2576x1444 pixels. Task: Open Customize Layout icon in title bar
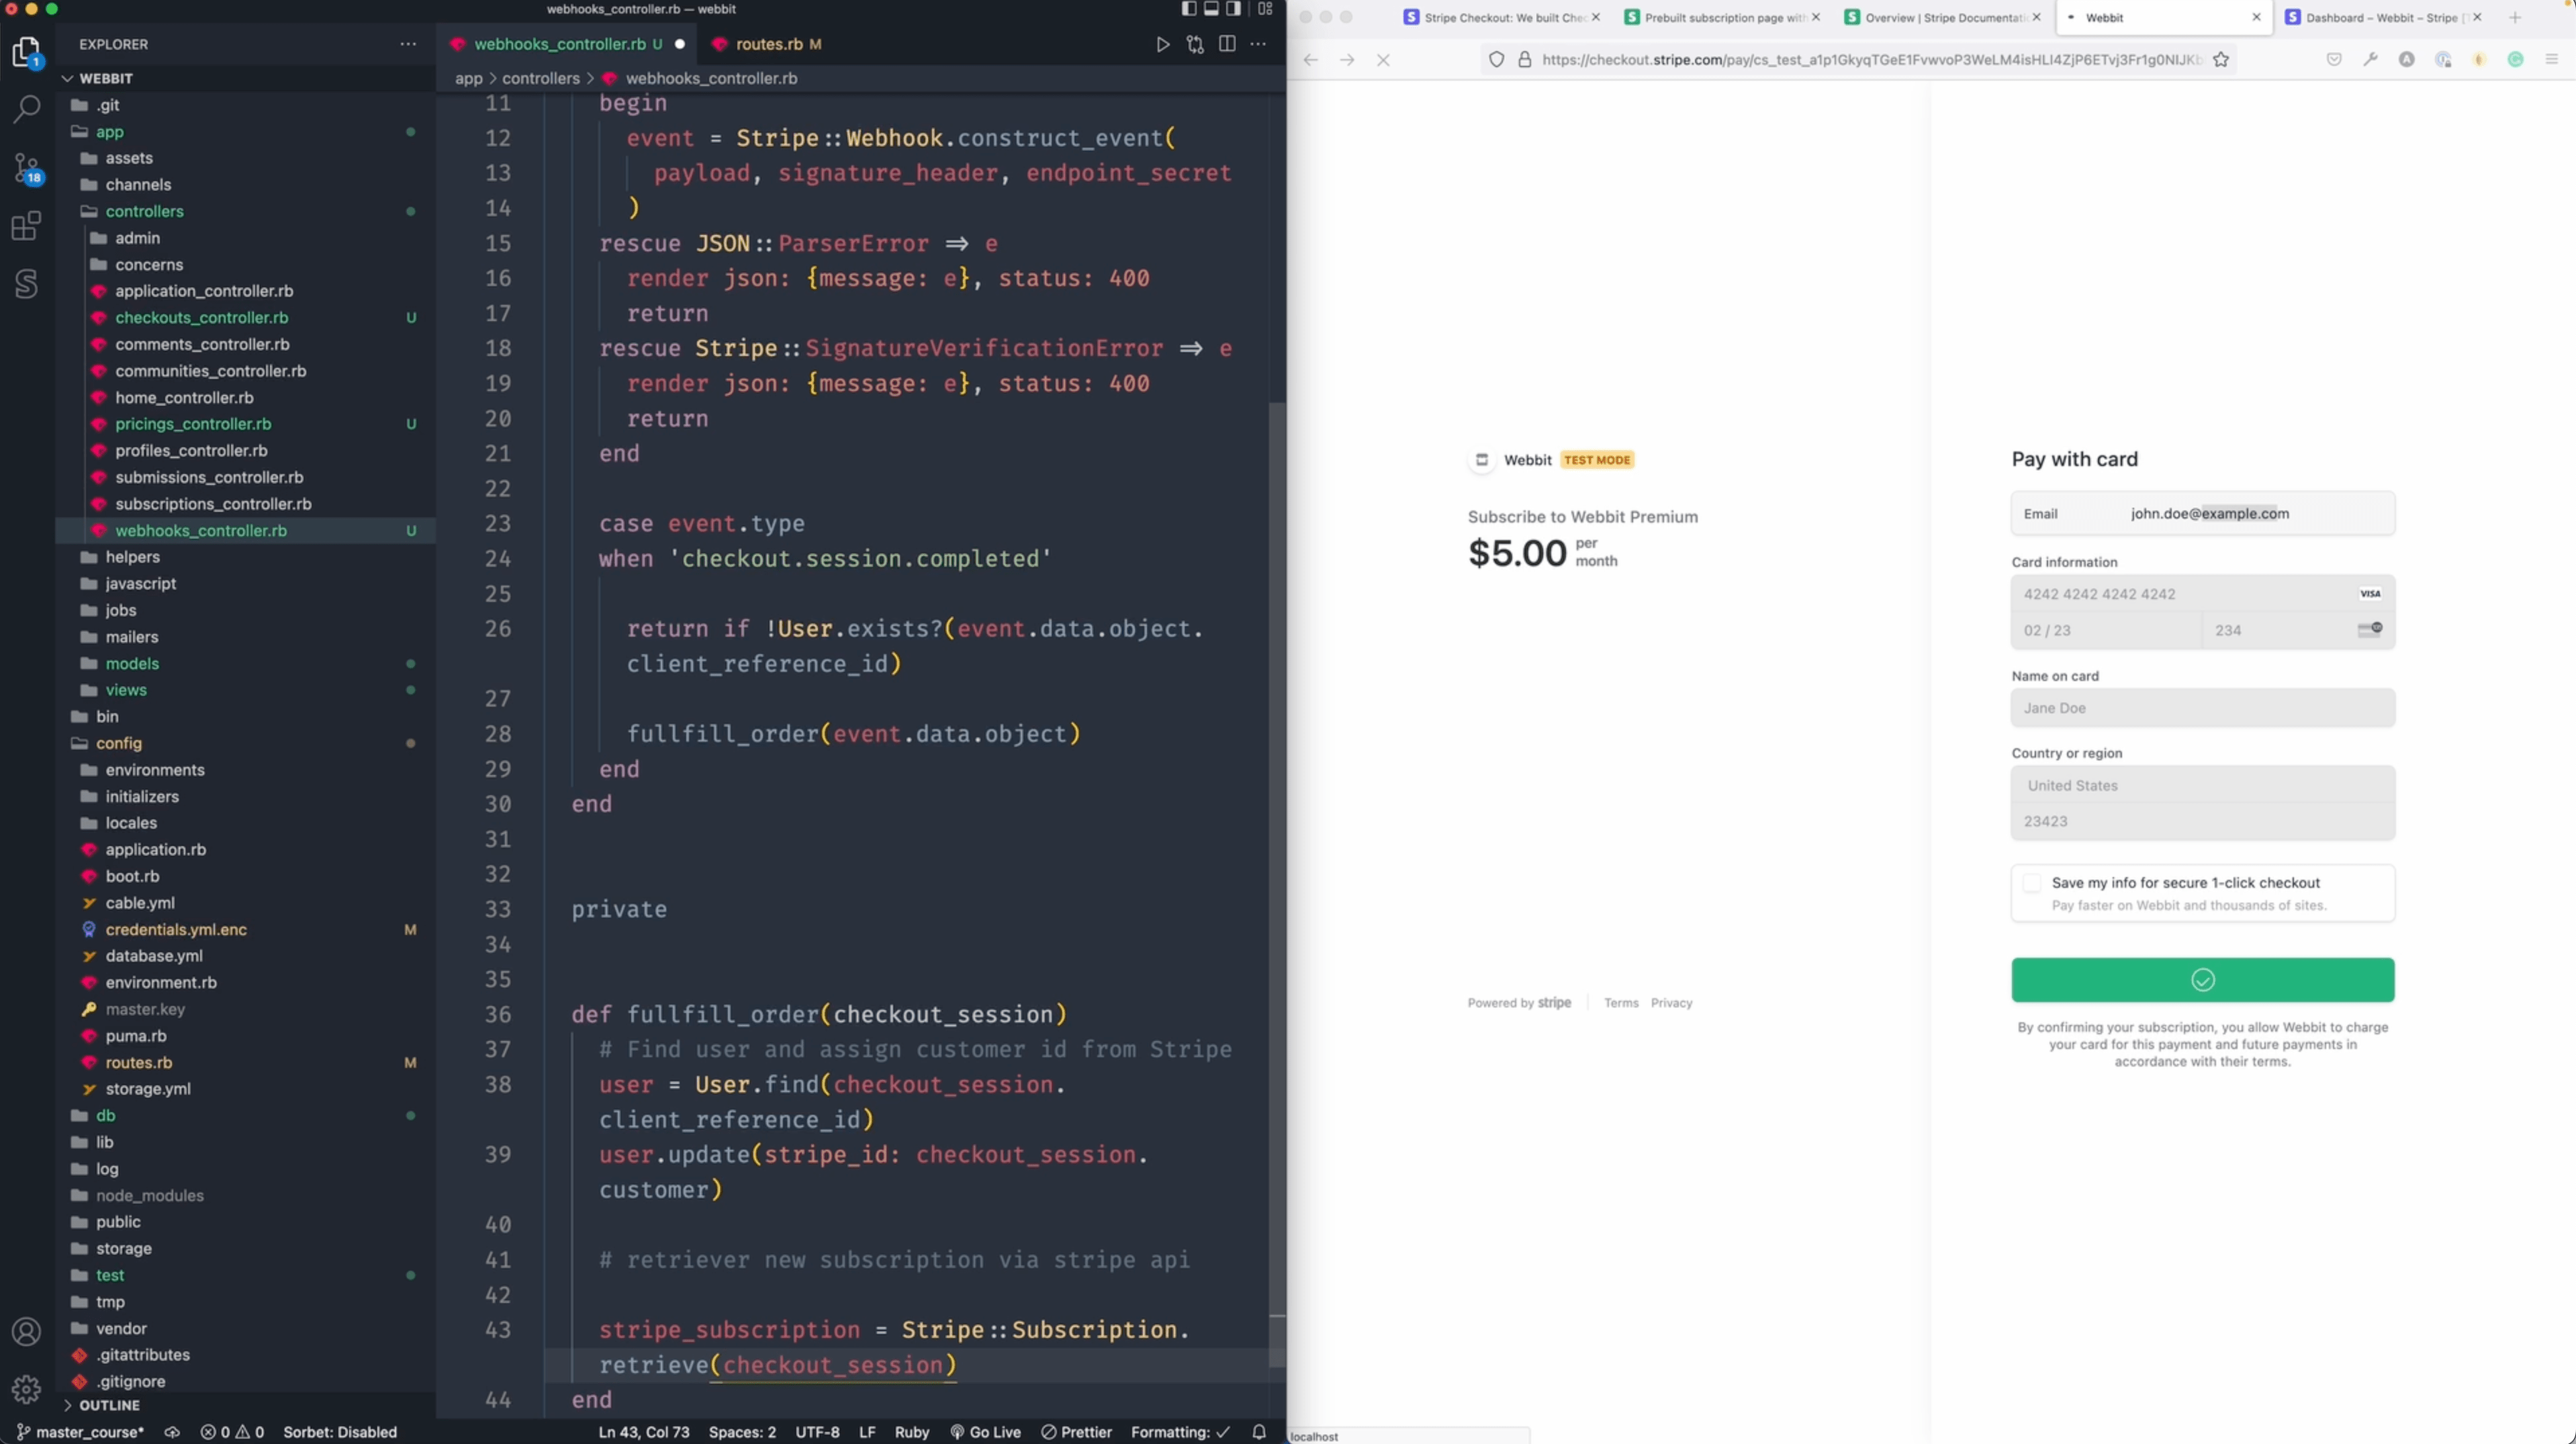click(x=1265, y=9)
